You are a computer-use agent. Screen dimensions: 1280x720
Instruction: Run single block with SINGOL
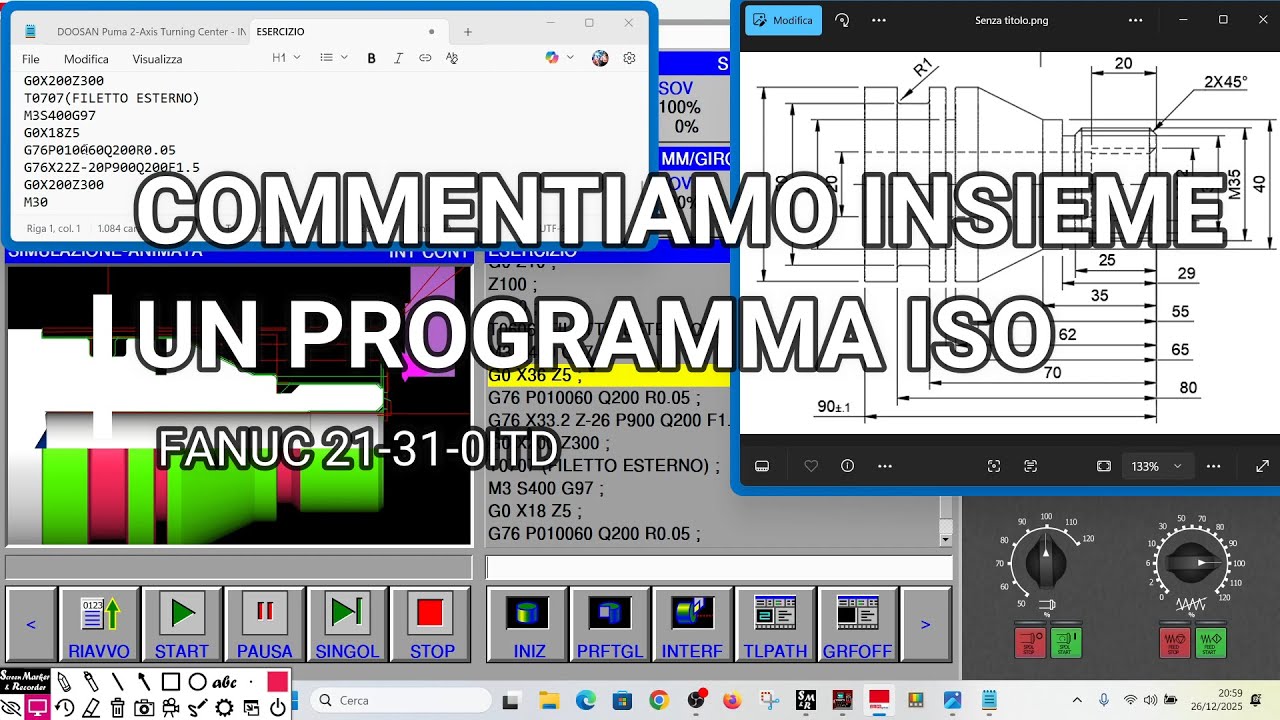(348, 624)
